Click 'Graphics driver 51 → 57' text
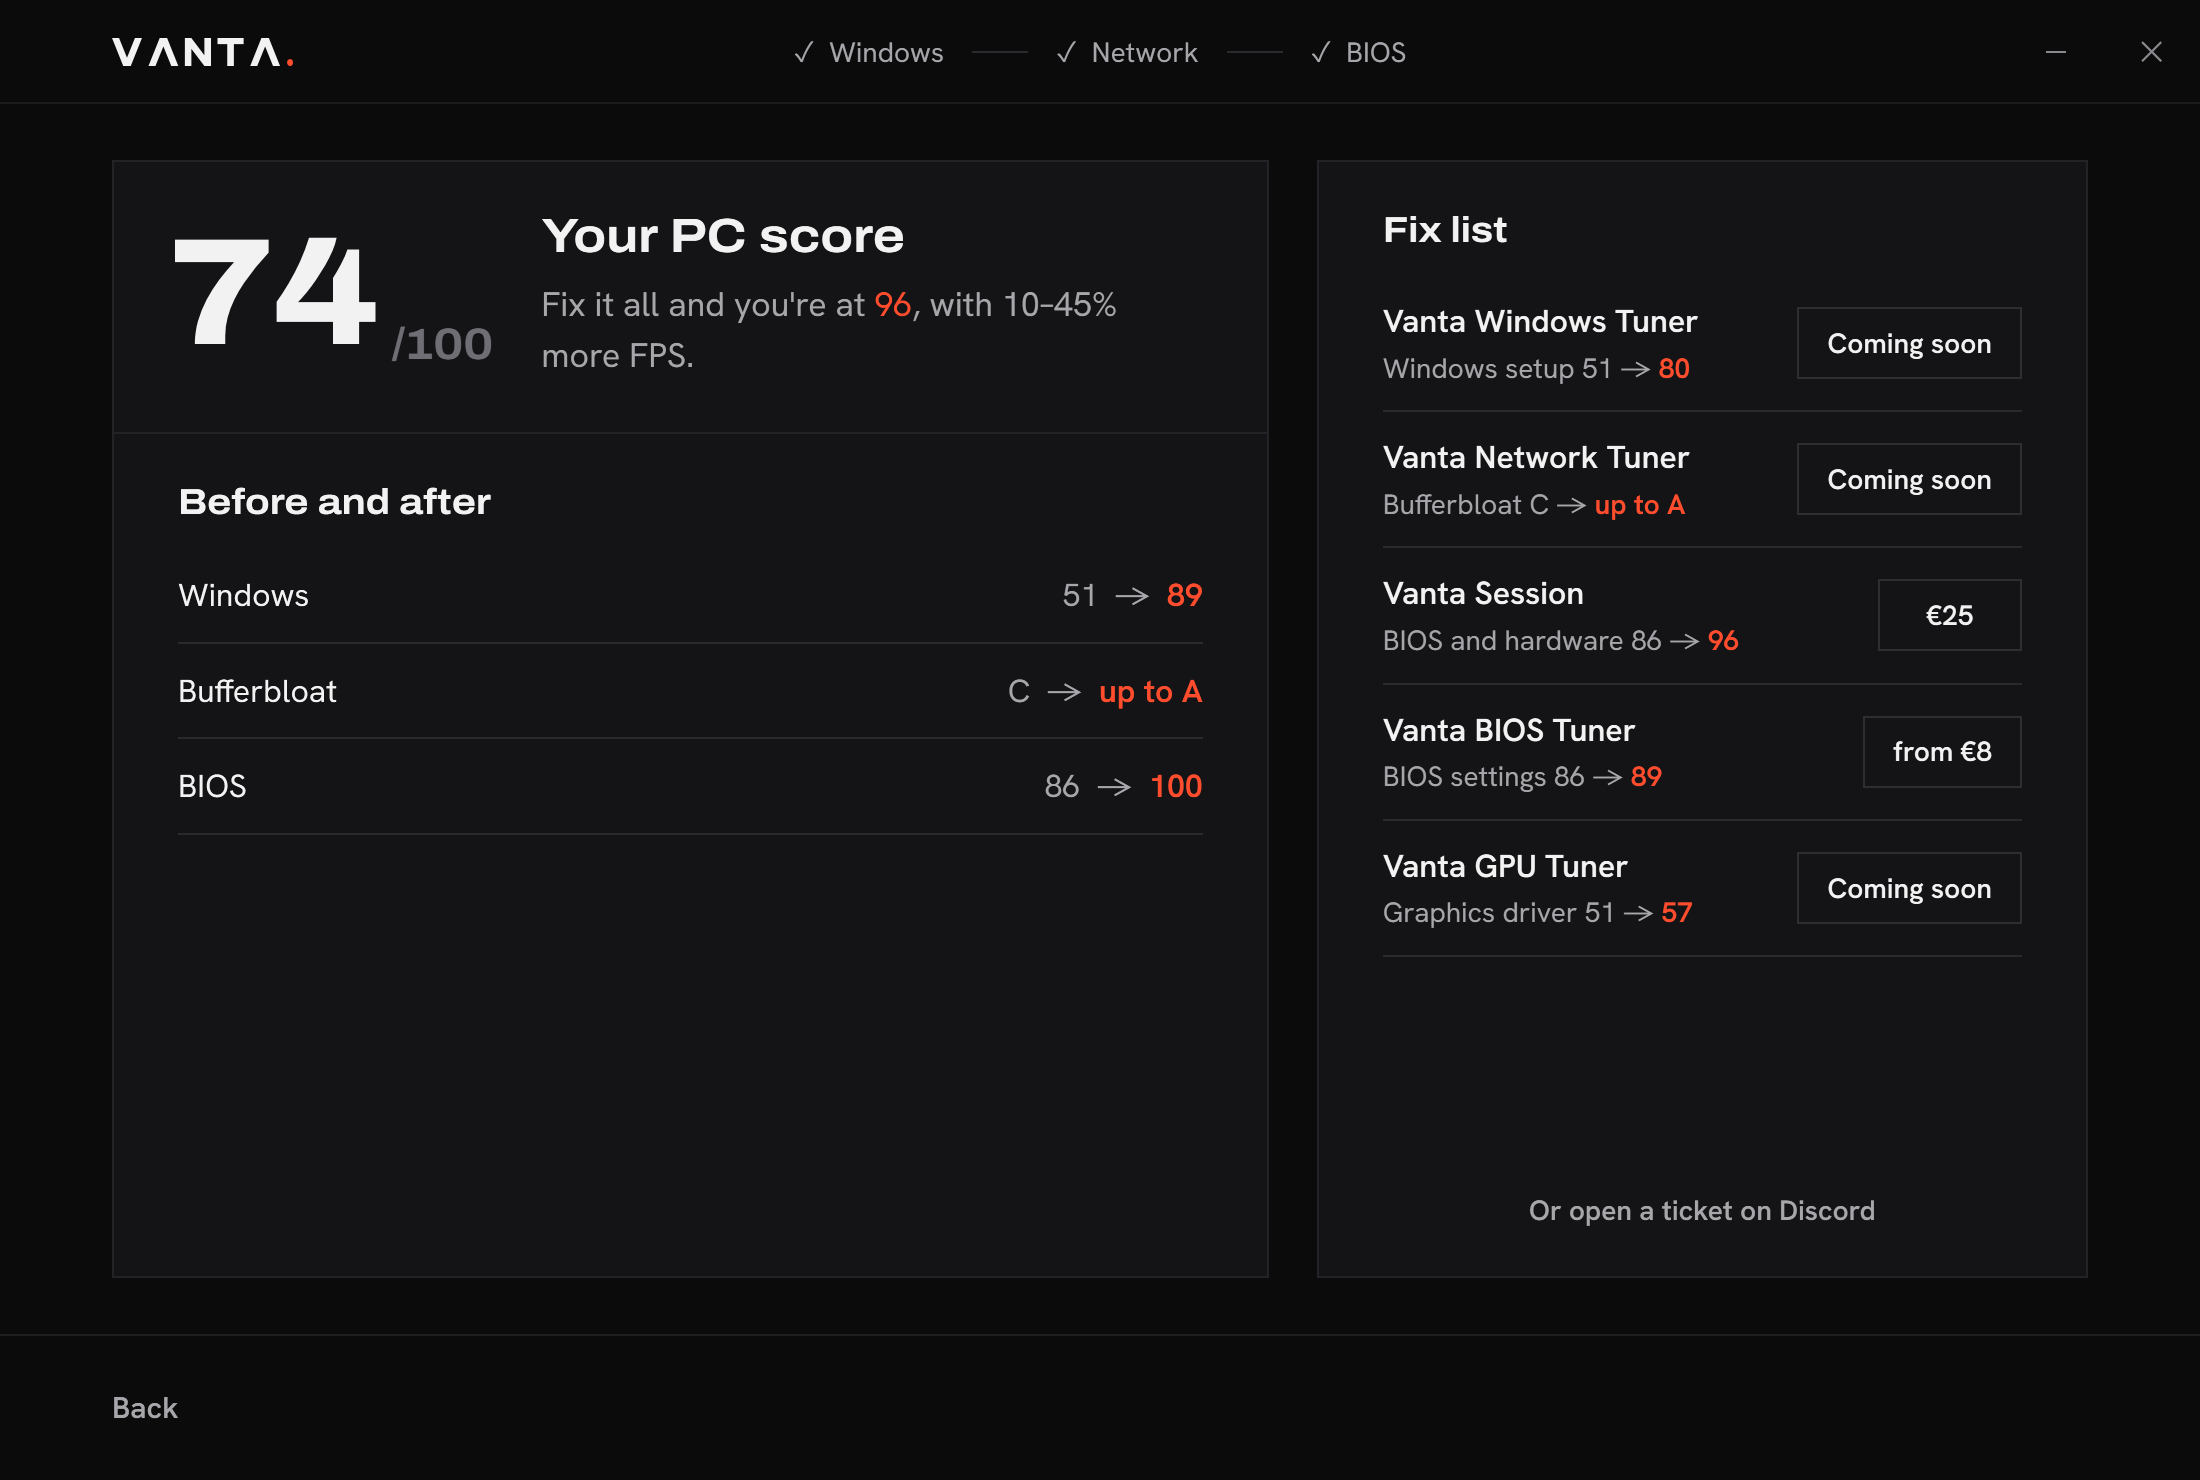Viewport: 2200px width, 1480px height. (1538, 912)
